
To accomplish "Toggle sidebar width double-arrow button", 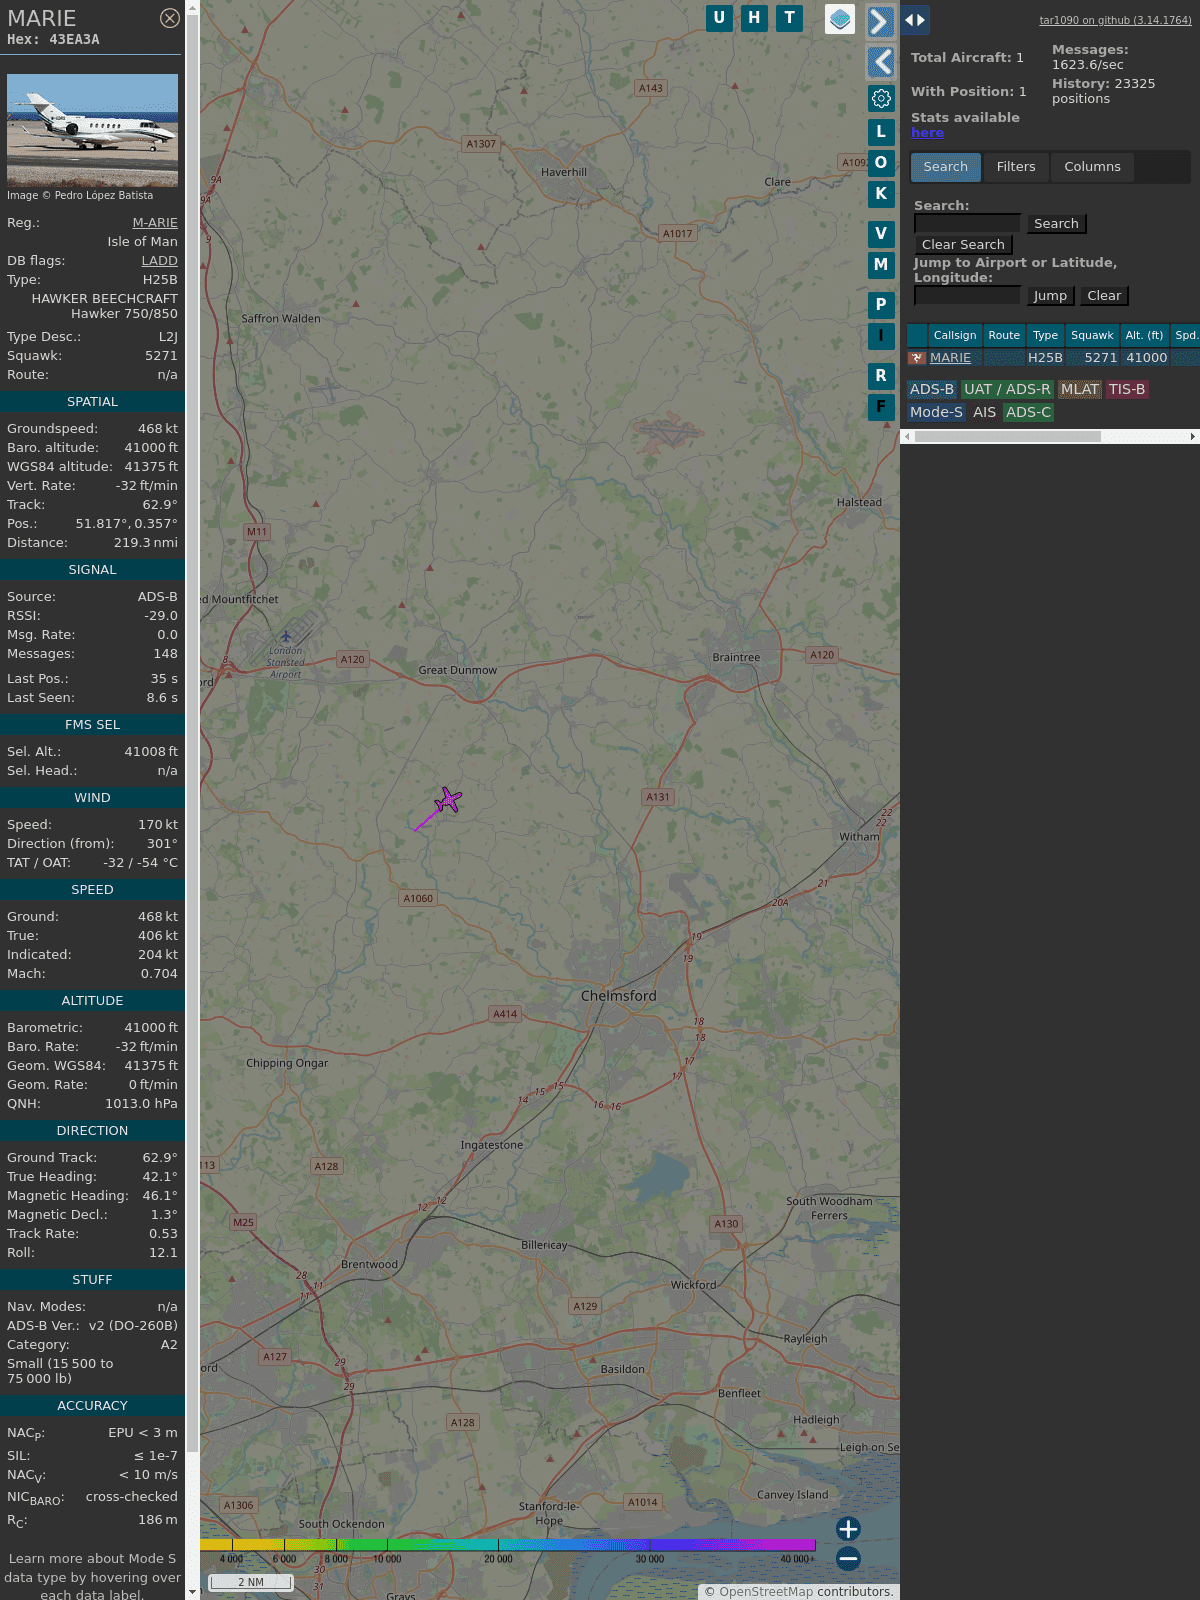I will (x=915, y=19).
